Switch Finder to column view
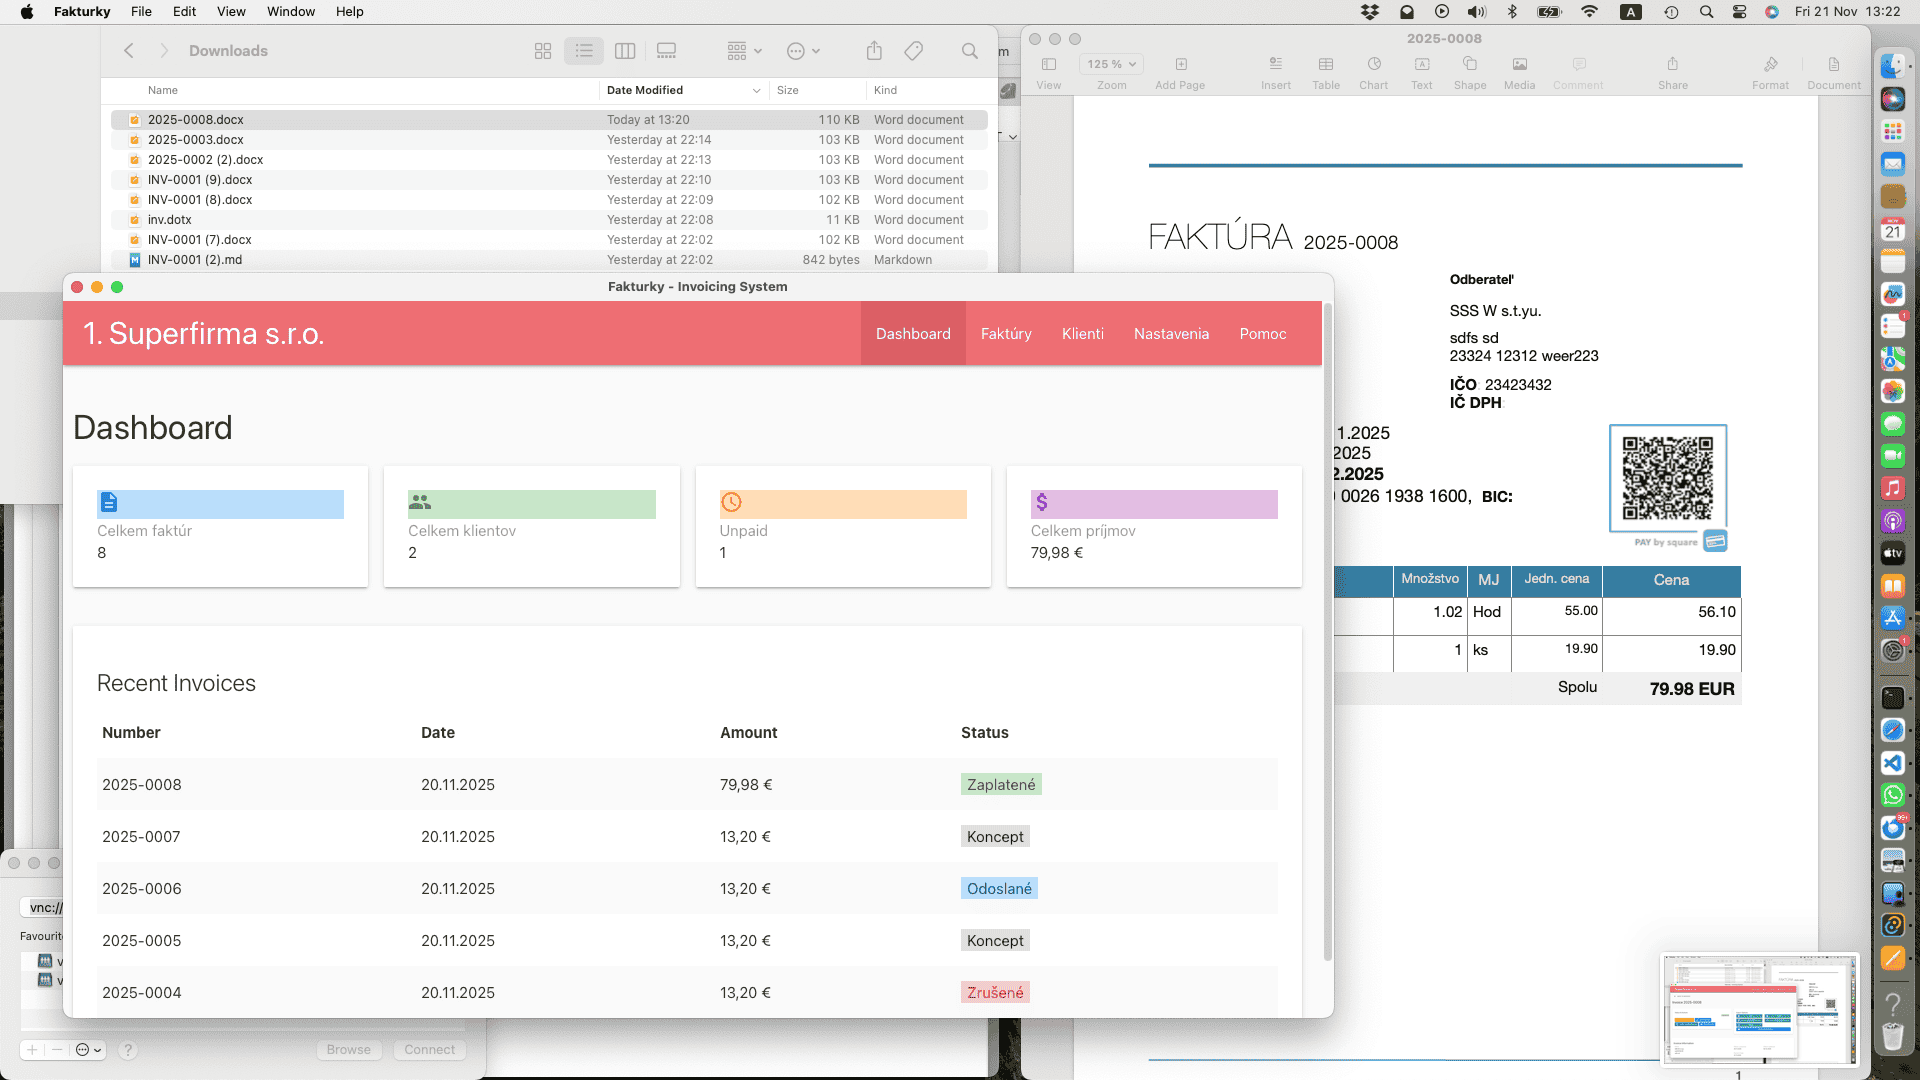 625,50
